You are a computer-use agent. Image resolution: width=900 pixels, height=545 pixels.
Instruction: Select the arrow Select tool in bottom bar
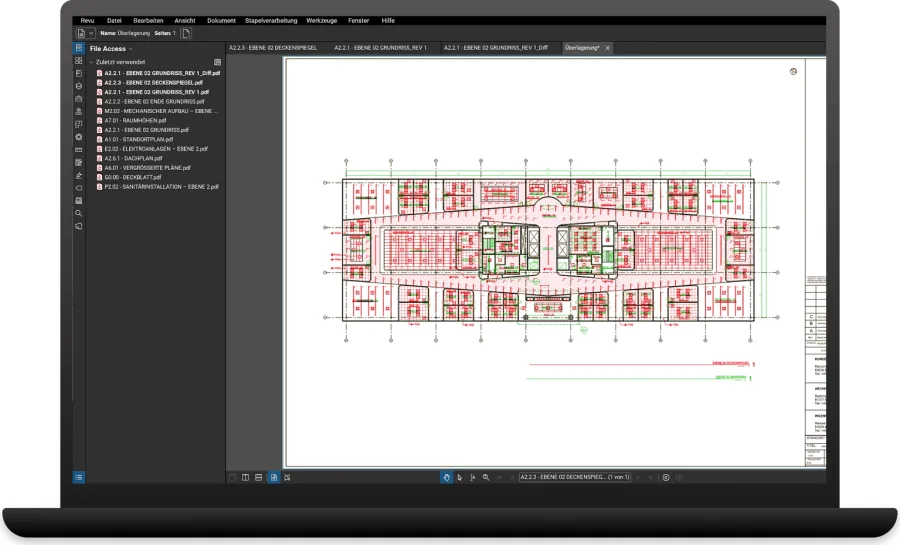(x=459, y=478)
